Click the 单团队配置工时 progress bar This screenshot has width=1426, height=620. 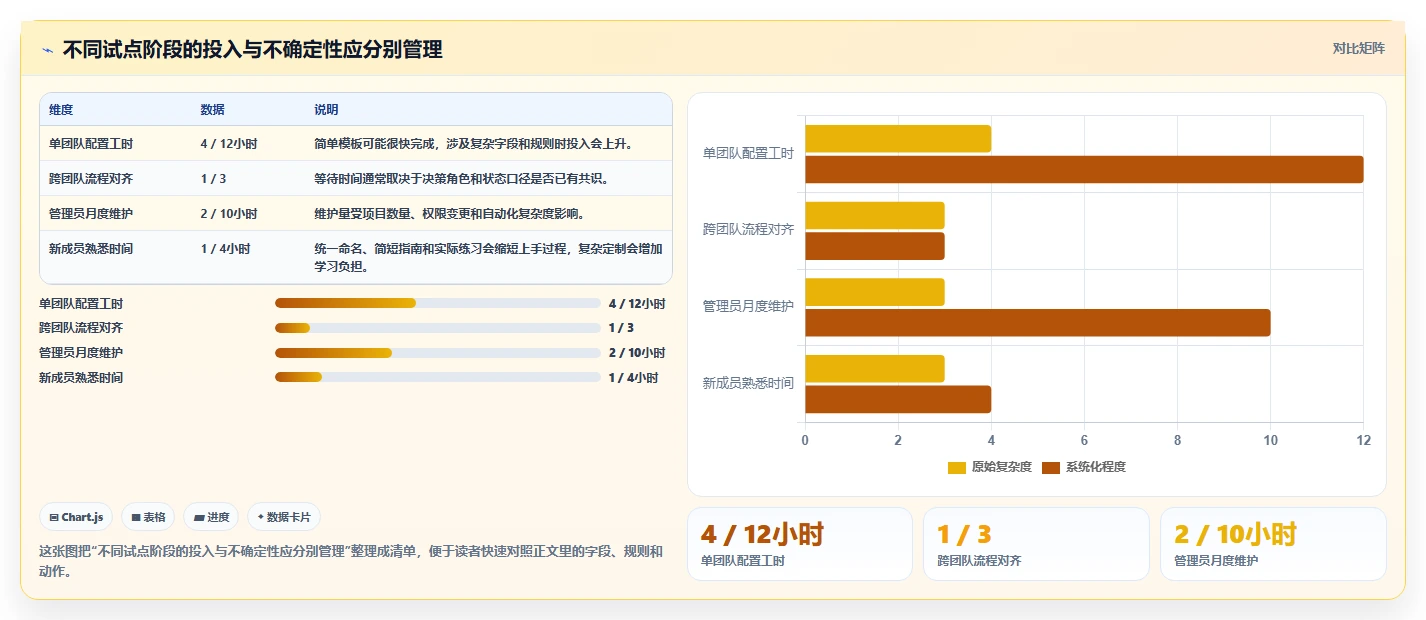pyautogui.click(x=438, y=303)
